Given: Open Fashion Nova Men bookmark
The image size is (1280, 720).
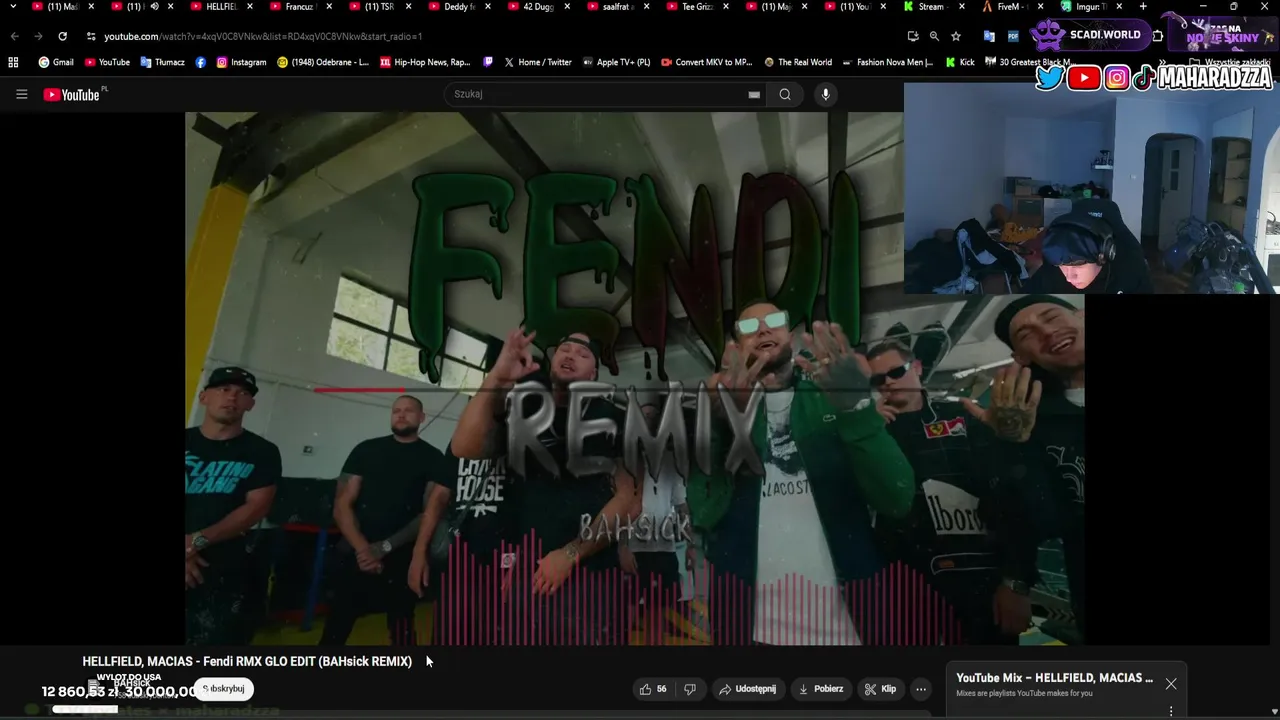Looking at the screenshot, I should click(888, 62).
